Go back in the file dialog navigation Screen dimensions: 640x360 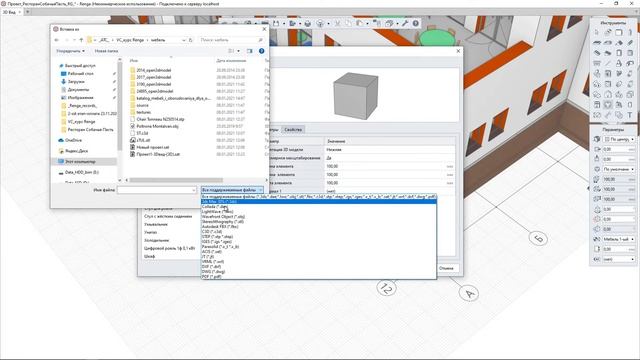(x=56, y=40)
